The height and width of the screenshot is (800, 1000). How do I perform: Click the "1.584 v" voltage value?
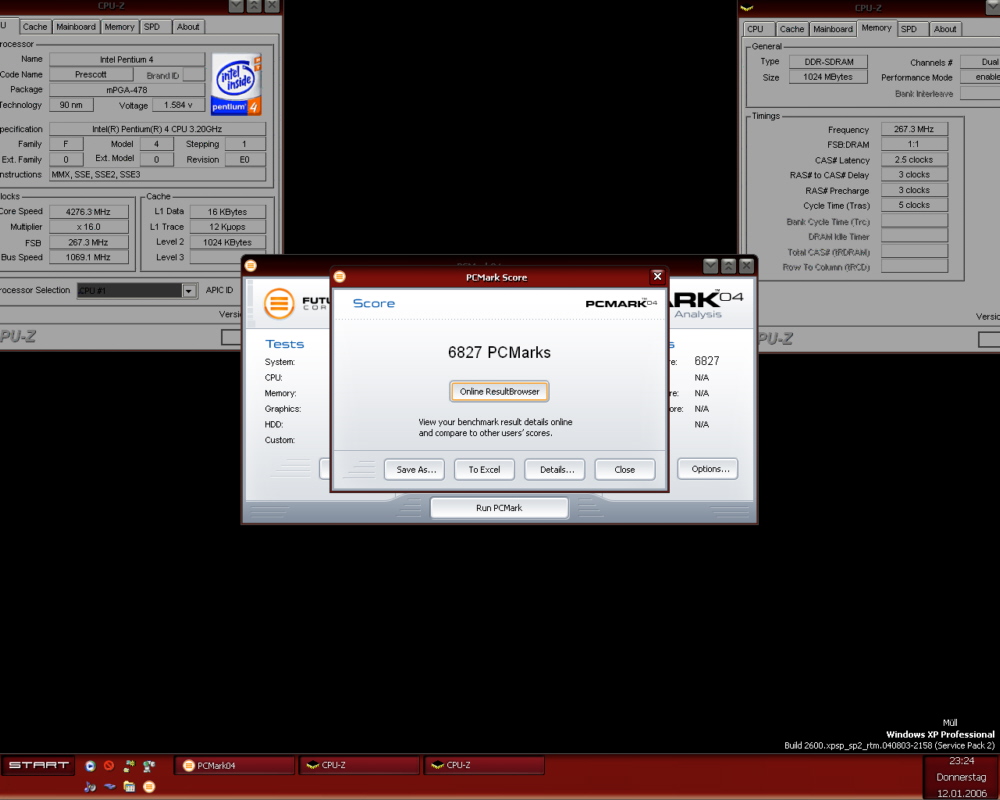(179, 105)
